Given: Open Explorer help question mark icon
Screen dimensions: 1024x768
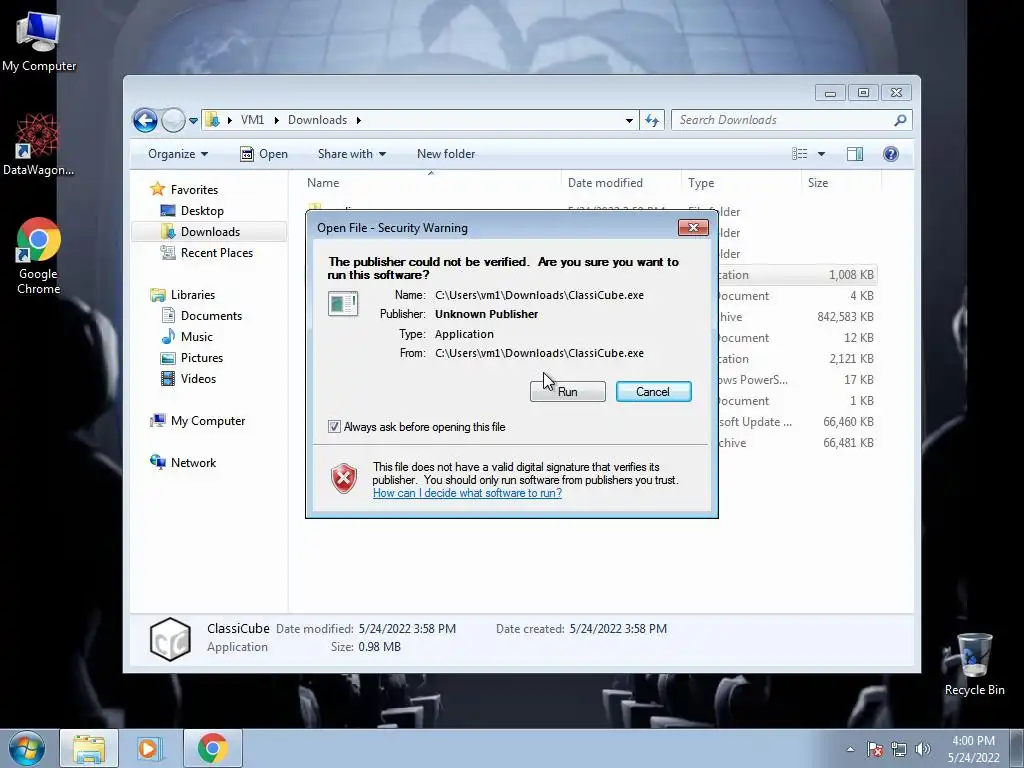Looking at the screenshot, I should pos(891,154).
